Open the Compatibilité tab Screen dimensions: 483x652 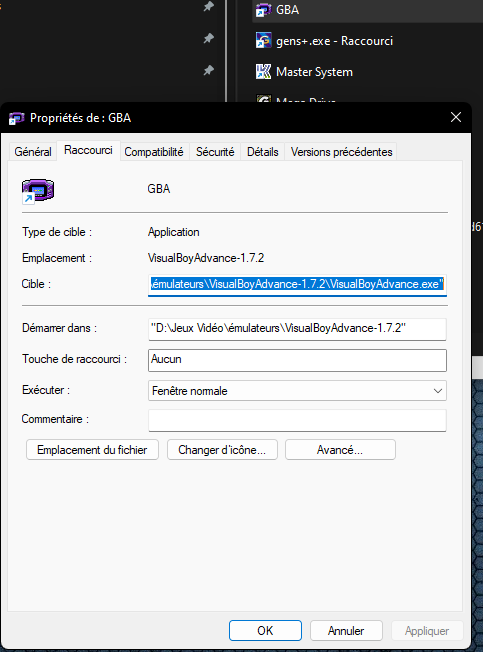click(x=154, y=152)
